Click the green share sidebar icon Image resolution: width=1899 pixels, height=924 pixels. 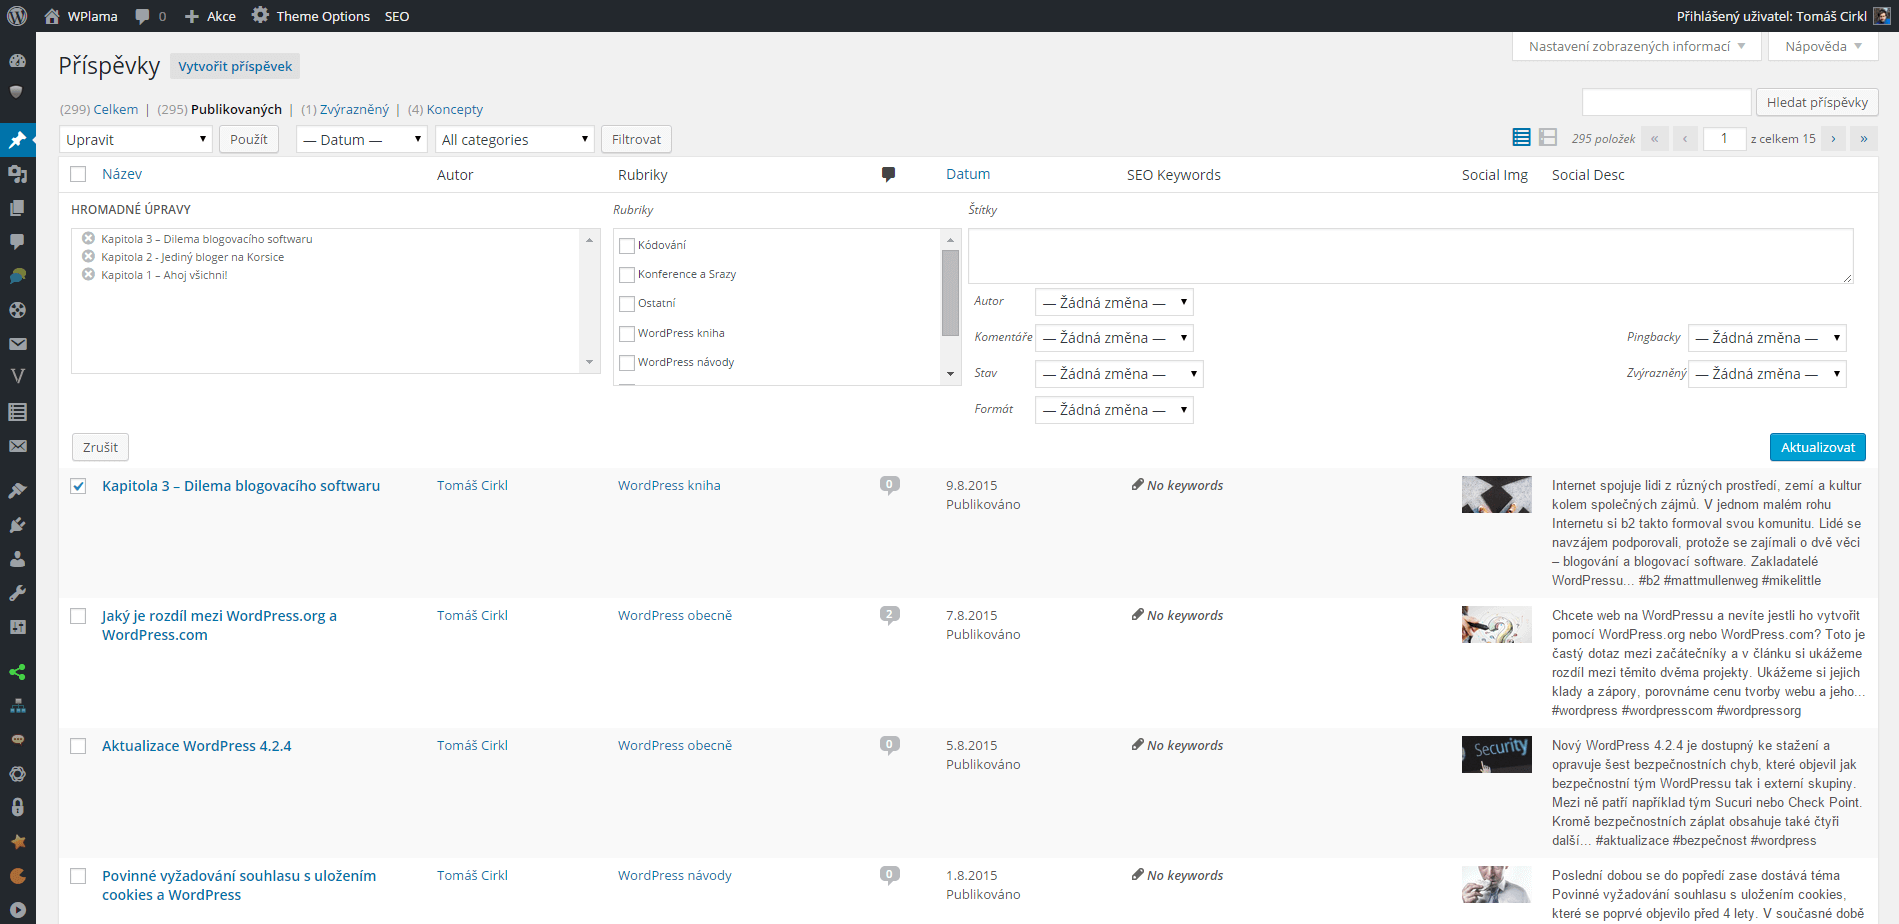17,672
